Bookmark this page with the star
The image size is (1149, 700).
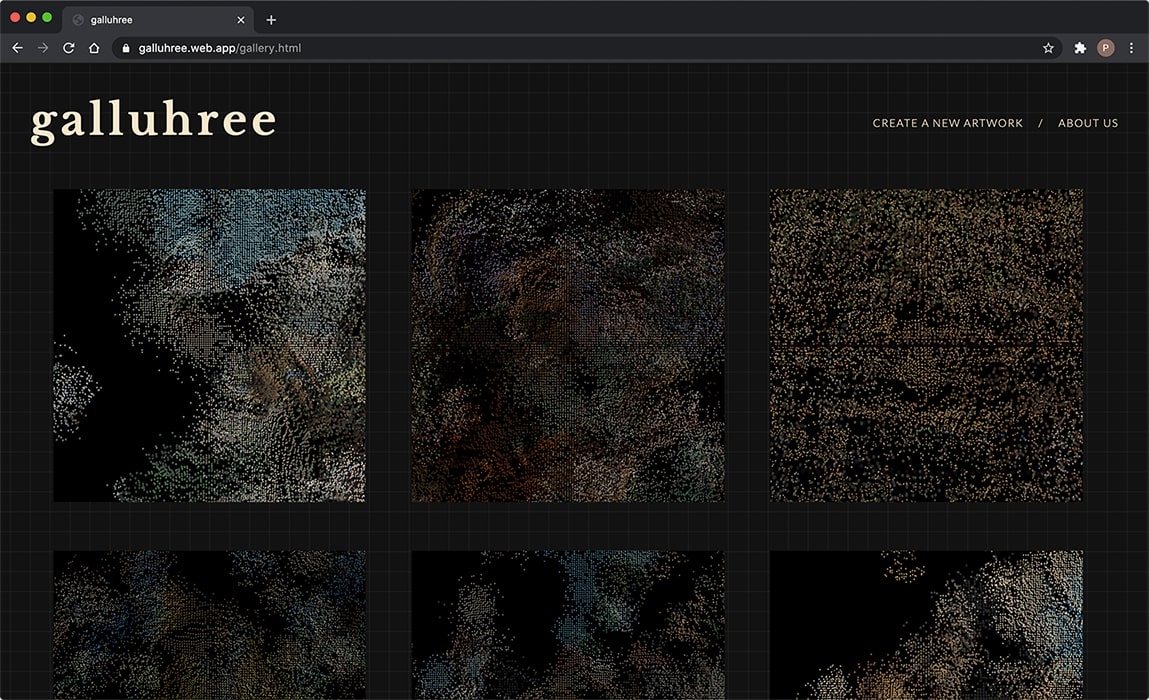[x=1048, y=48]
